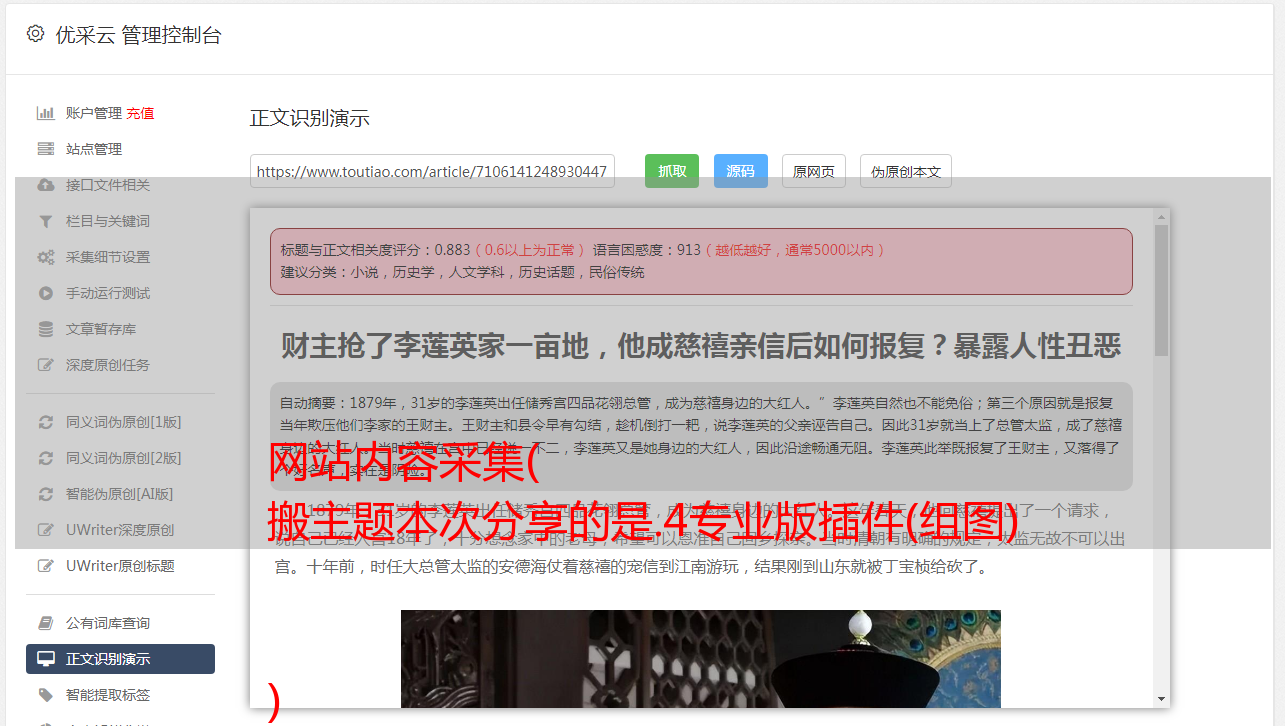Click the scrollbar down arrow
The image size is (1285, 726).
tap(1161, 699)
